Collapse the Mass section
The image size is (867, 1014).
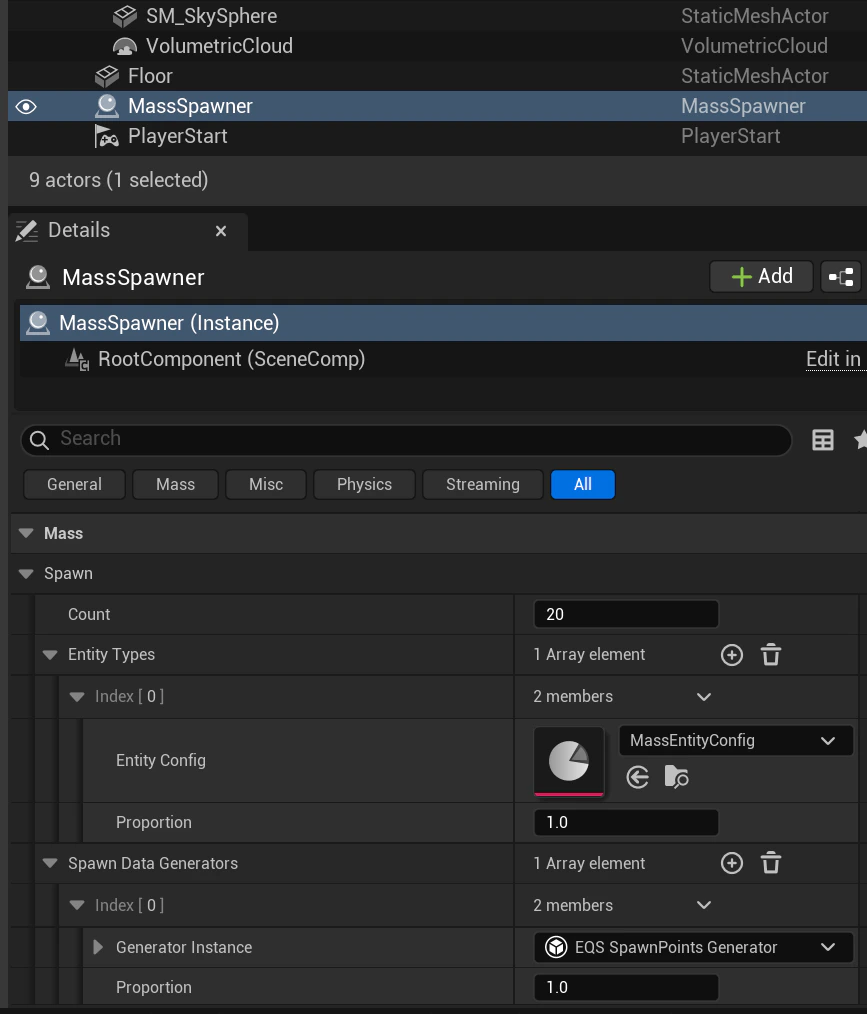[26, 534]
